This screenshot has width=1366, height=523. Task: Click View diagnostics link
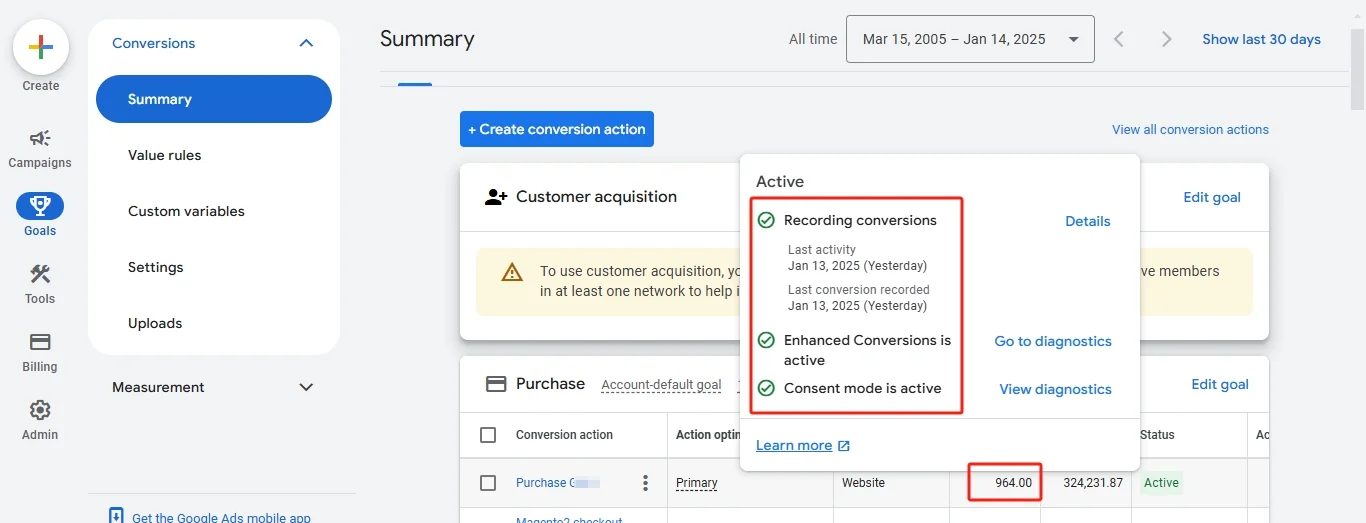(x=1056, y=389)
